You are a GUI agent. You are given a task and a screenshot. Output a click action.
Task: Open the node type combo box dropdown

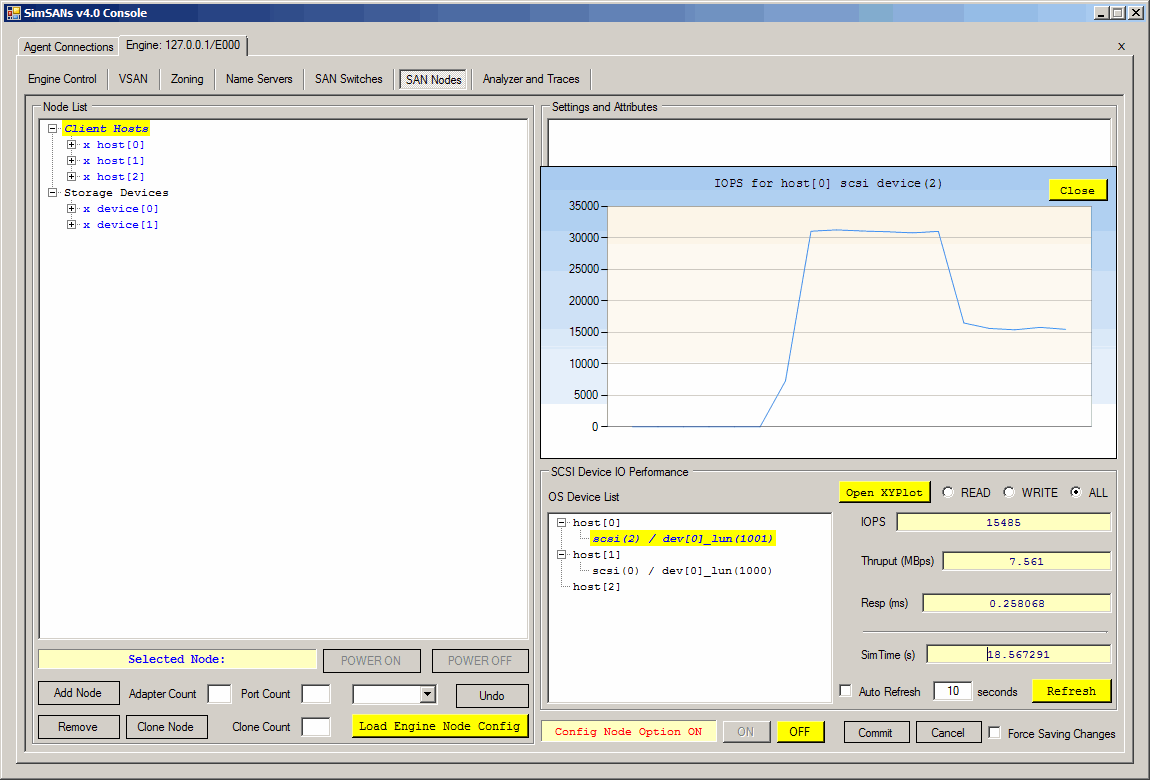coord(428,694)
